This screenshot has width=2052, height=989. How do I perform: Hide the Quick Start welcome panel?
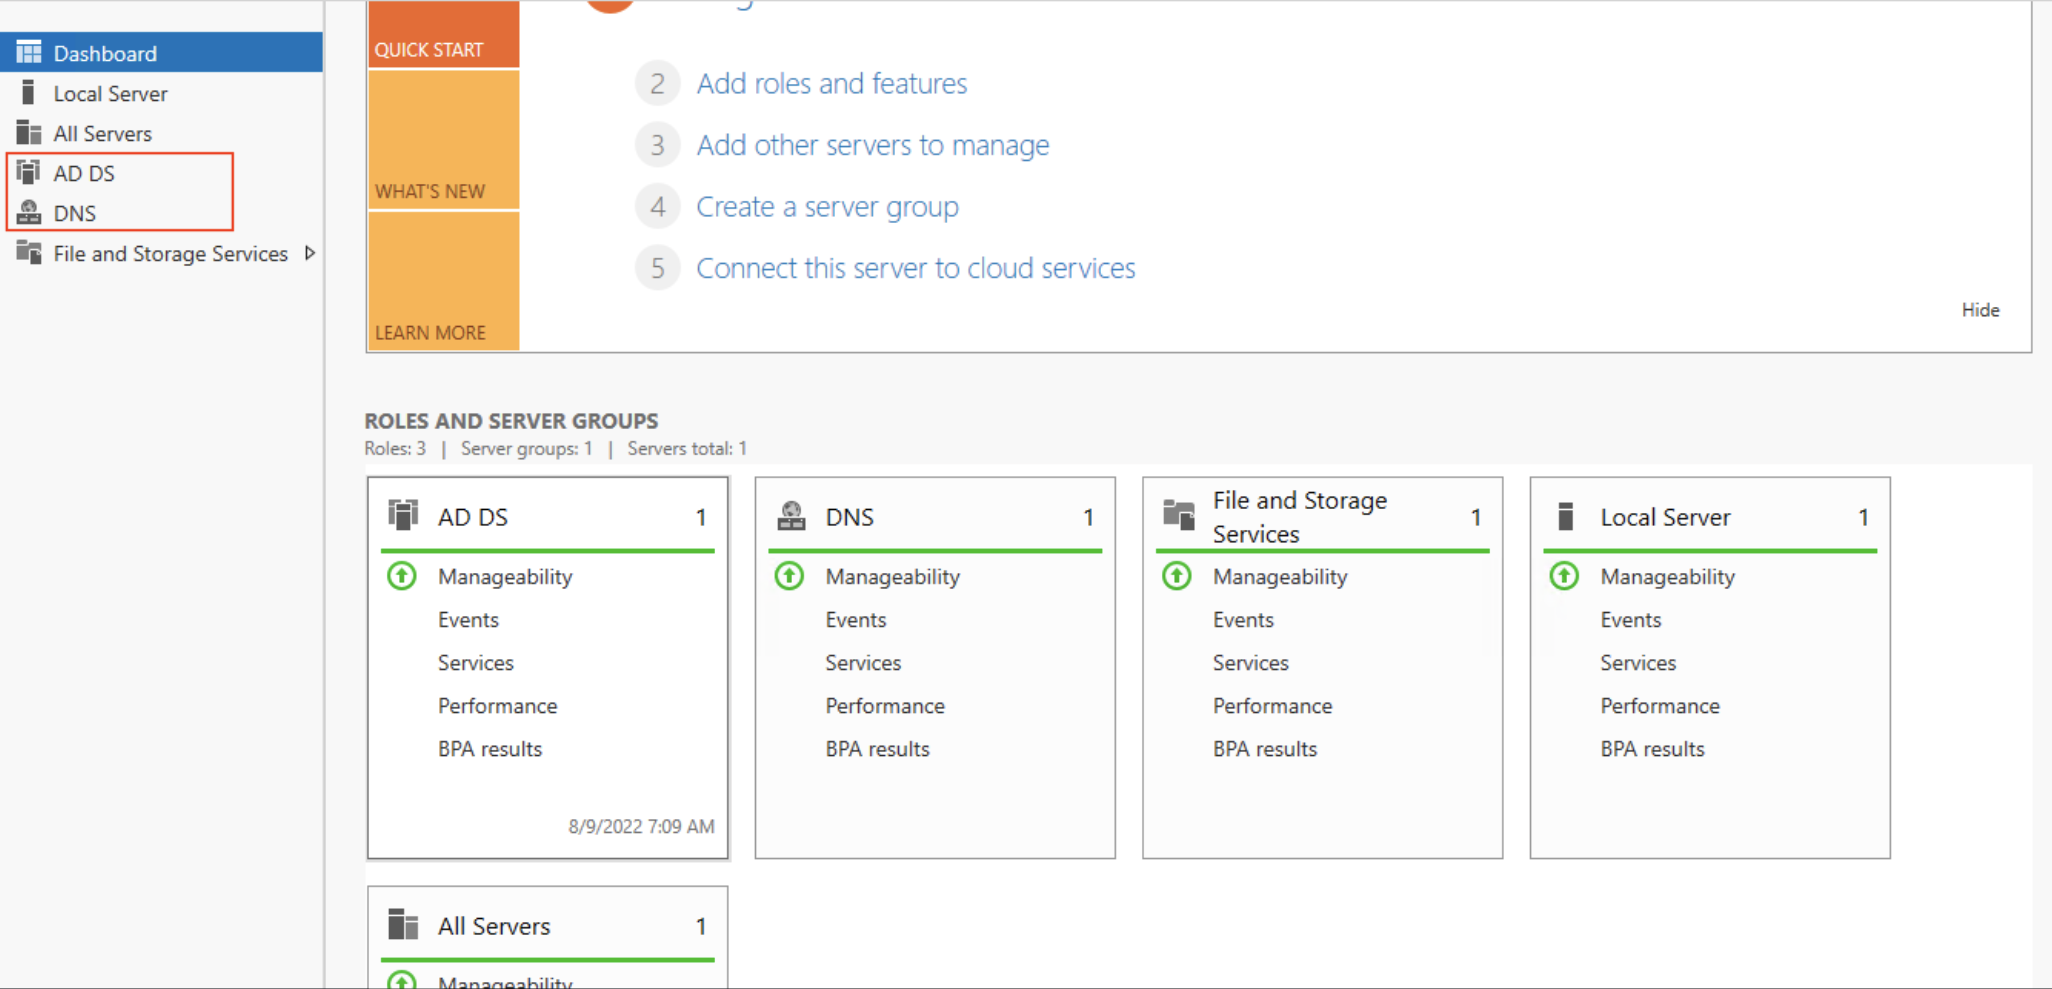click(1980, 309)
